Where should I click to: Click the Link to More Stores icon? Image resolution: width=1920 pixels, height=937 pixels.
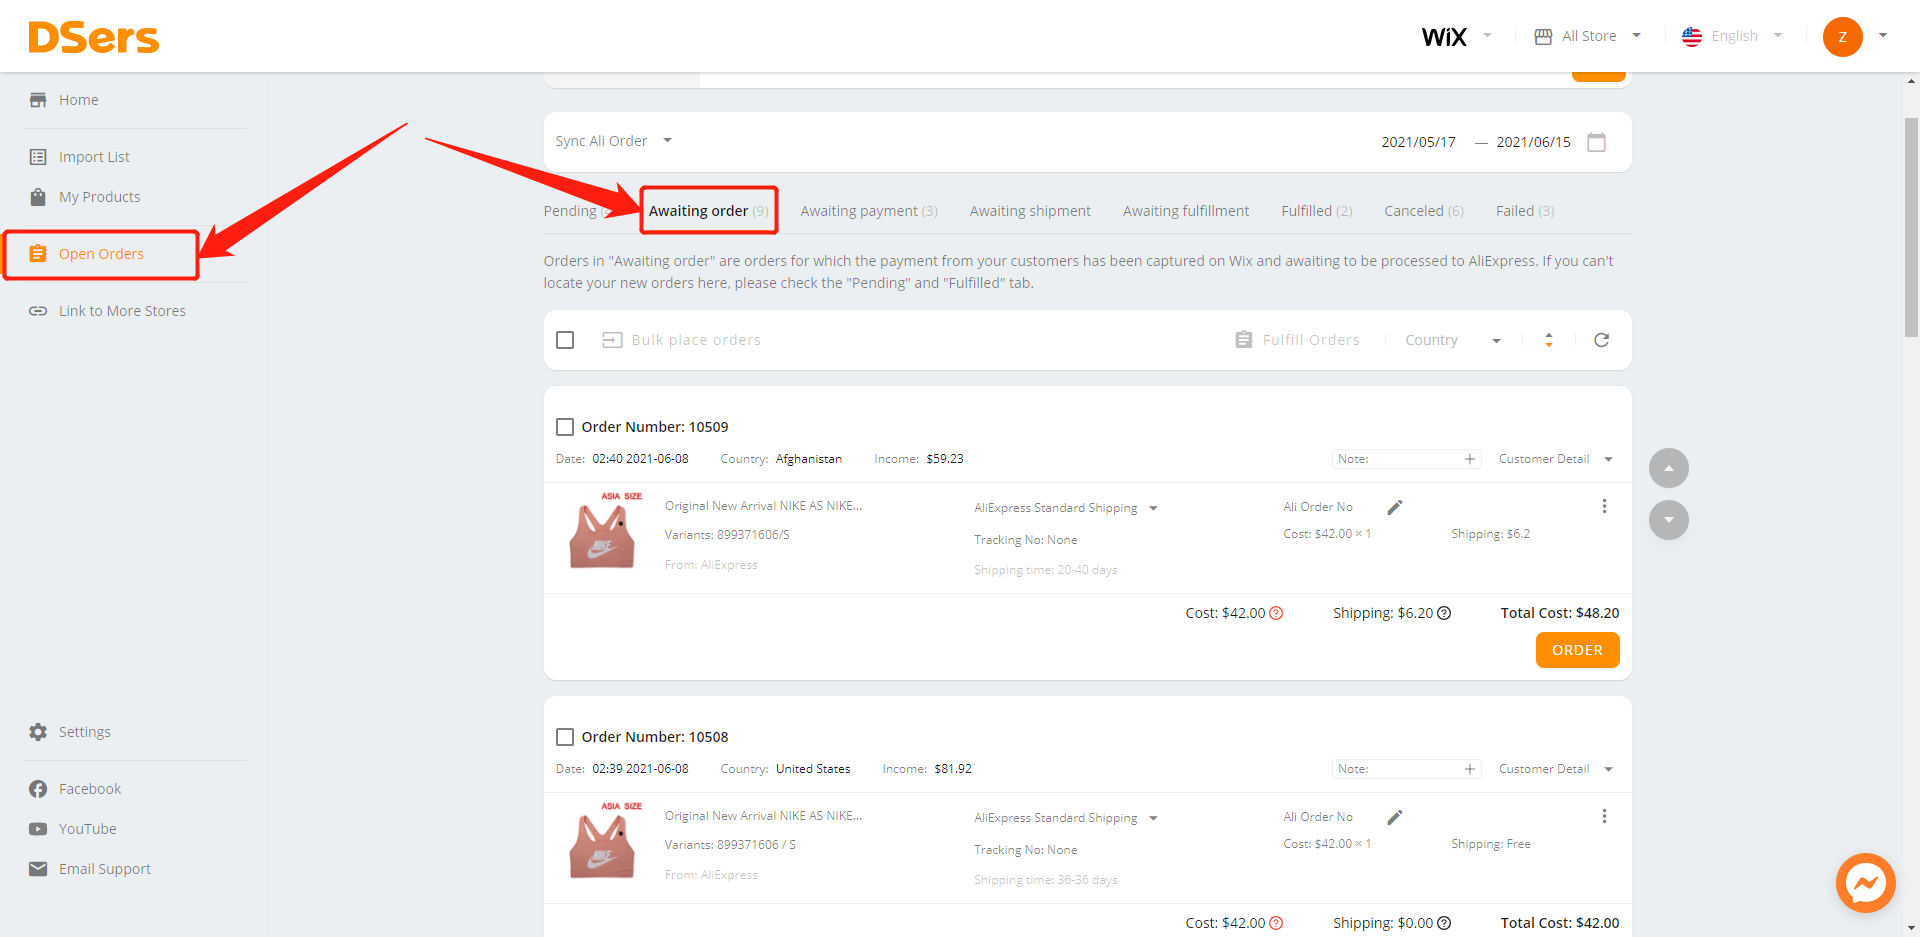[38, 311]
